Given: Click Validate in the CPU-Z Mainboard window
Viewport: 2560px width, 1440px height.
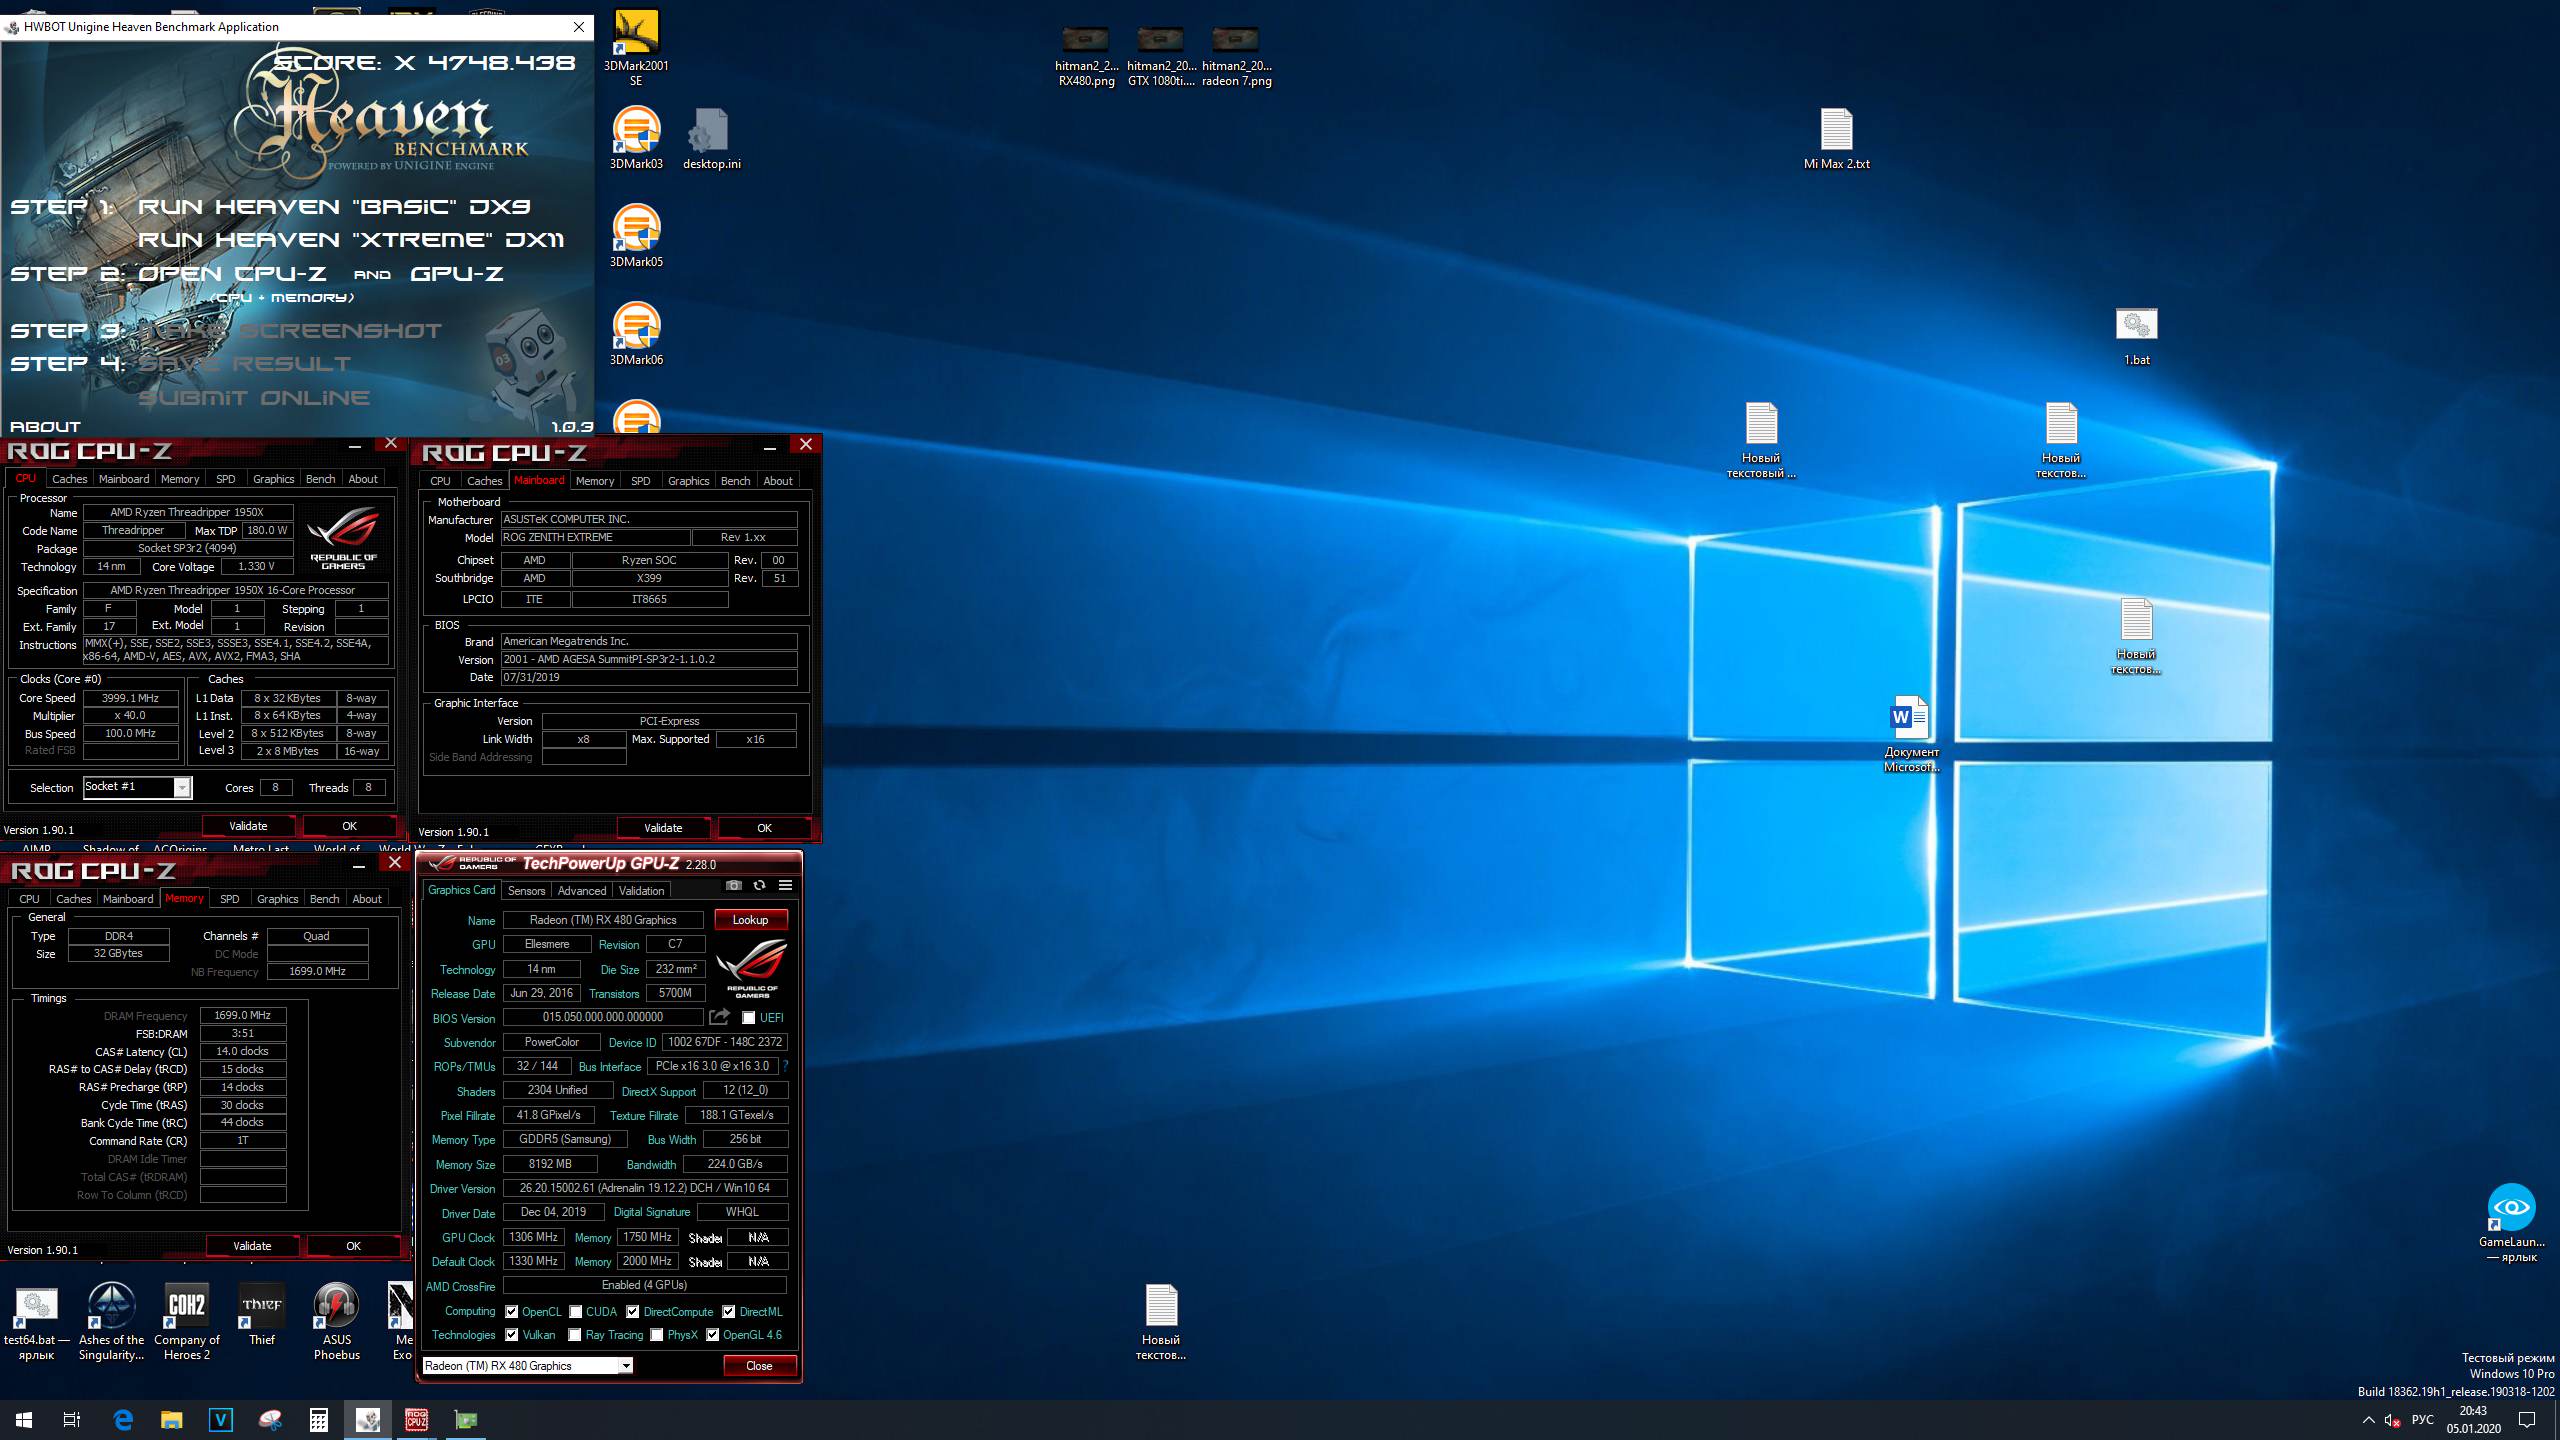Looking at the screenshot, I should point(663,828).
